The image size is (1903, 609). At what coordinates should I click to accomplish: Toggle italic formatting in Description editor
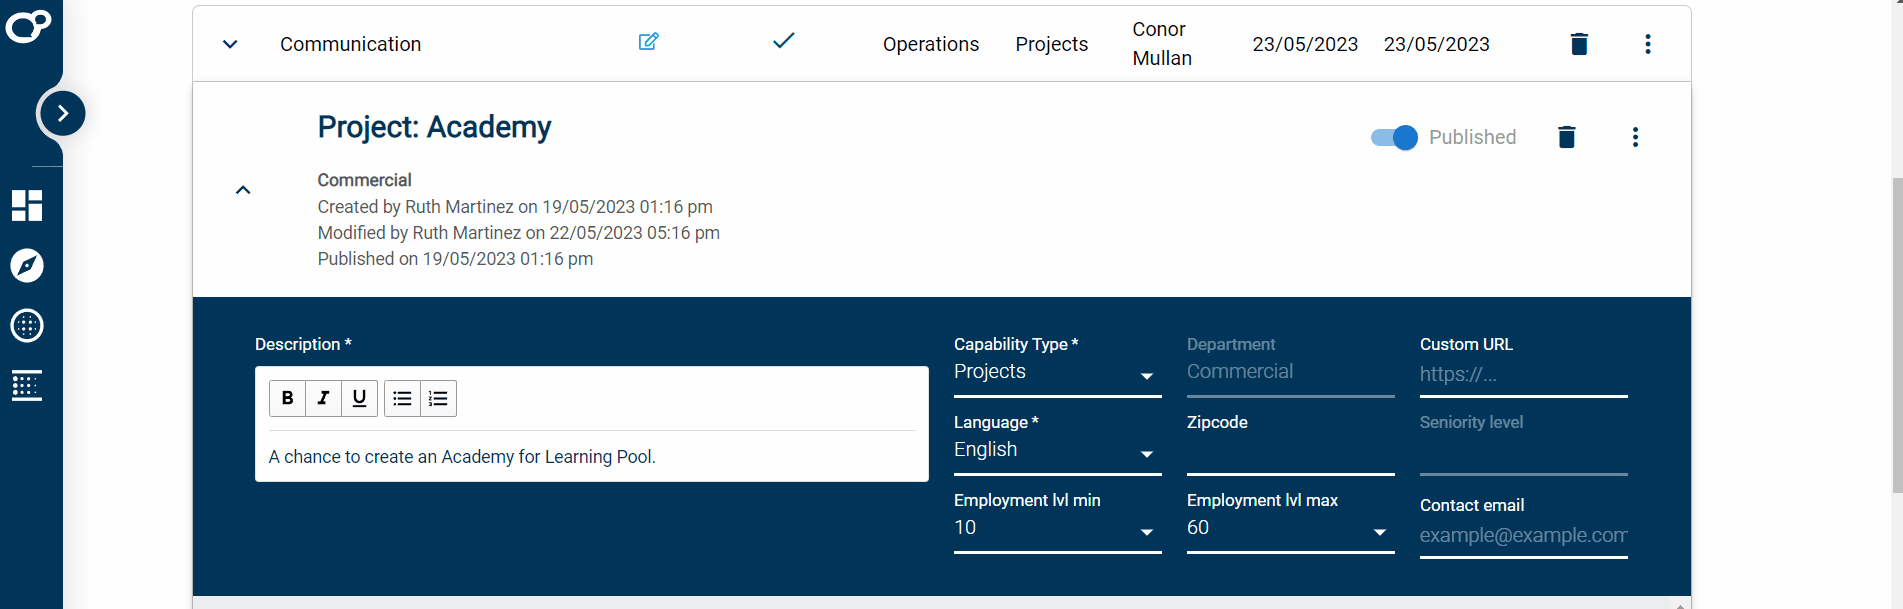pos(323,398)
